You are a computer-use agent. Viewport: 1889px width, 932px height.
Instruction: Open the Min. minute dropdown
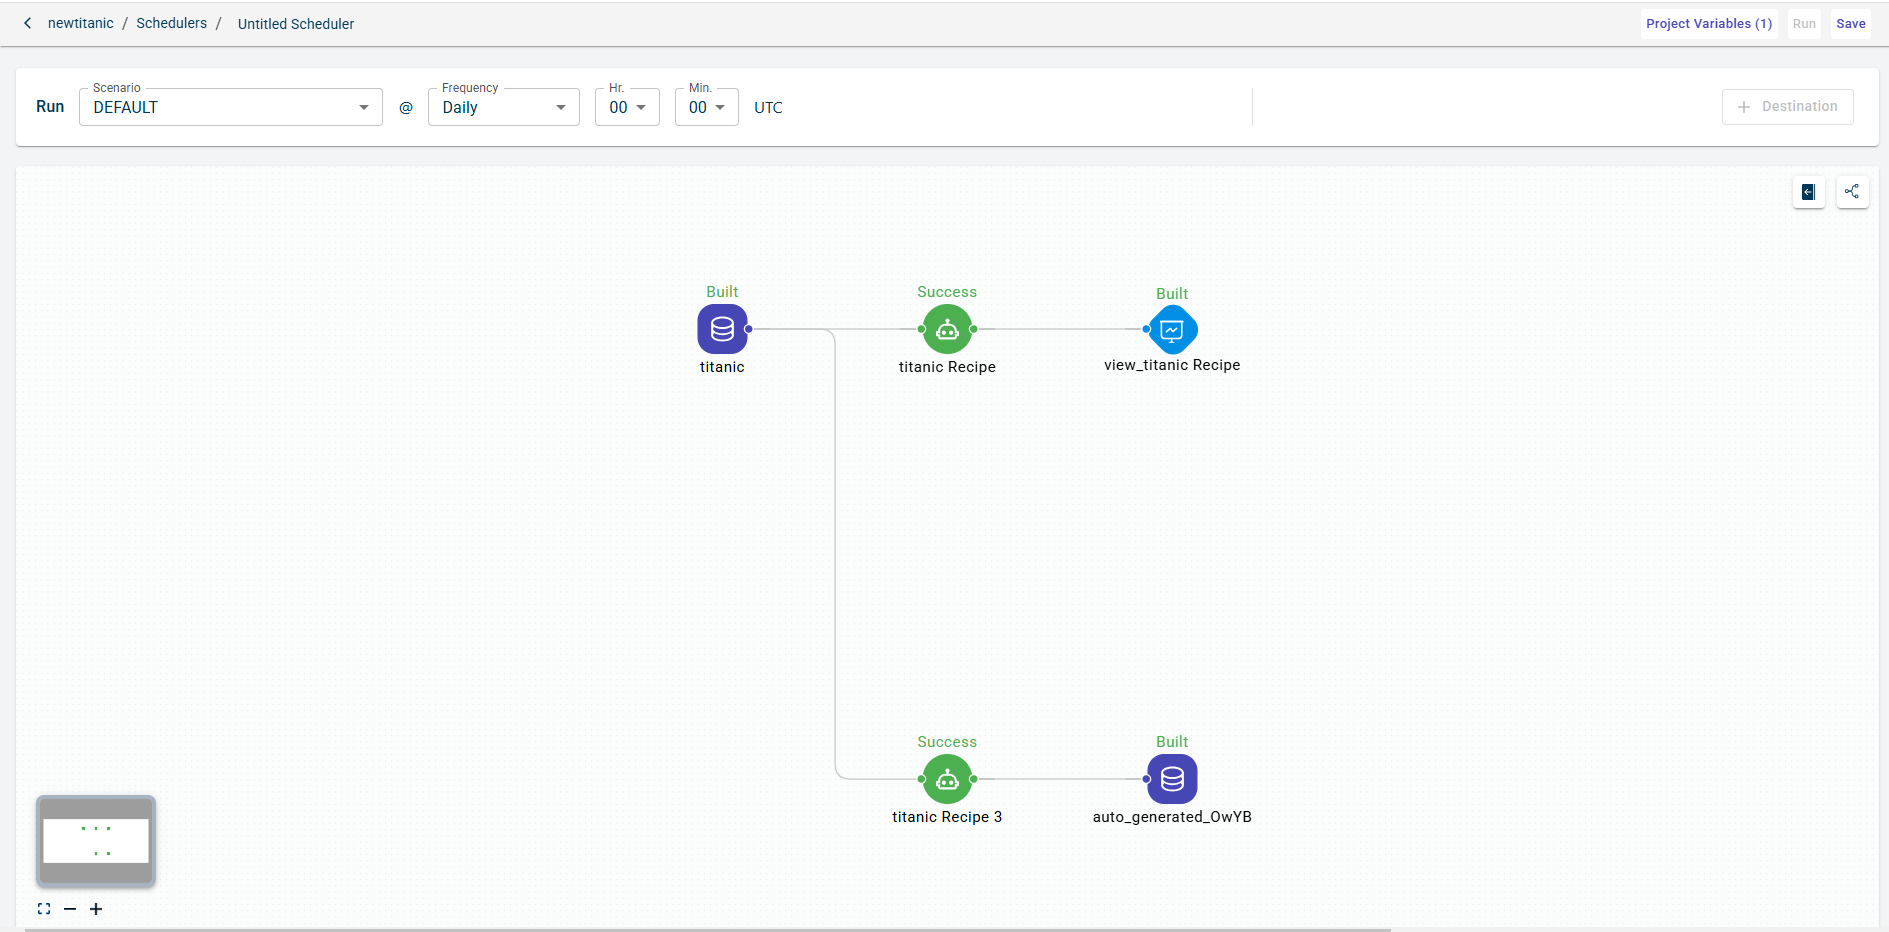(706, 107)
